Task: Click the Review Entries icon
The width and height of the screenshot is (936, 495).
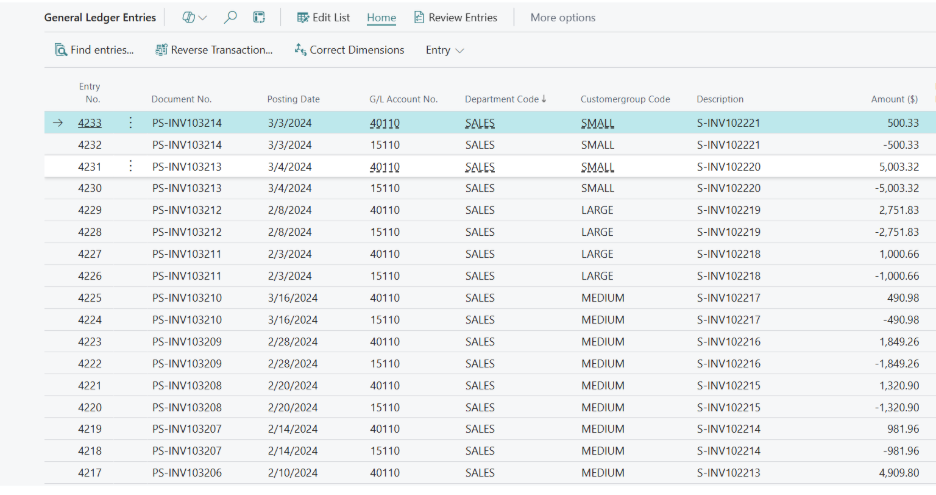Action: click(419, 18)
